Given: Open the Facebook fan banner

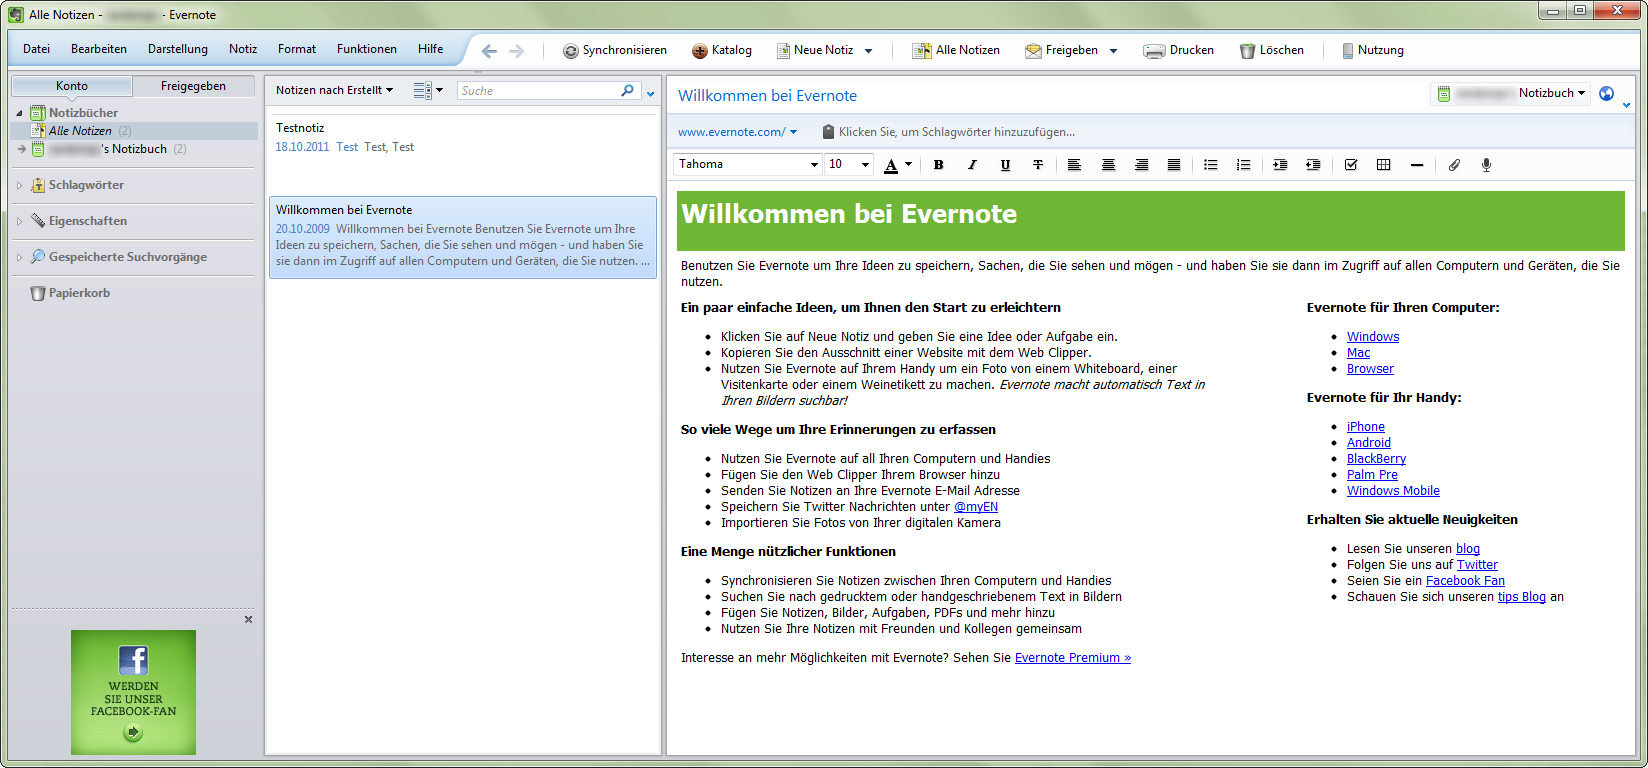Looking at the screenshot, I should click(133, 692).
